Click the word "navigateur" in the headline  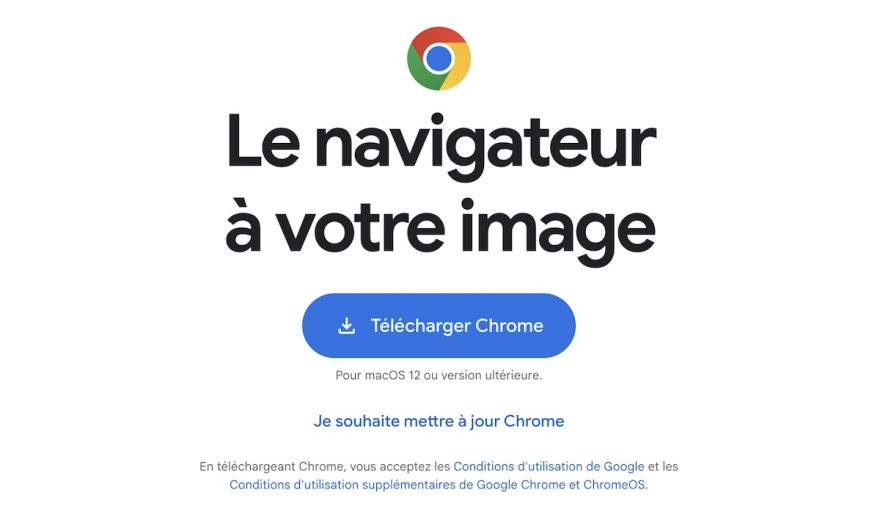click(485, 145)
